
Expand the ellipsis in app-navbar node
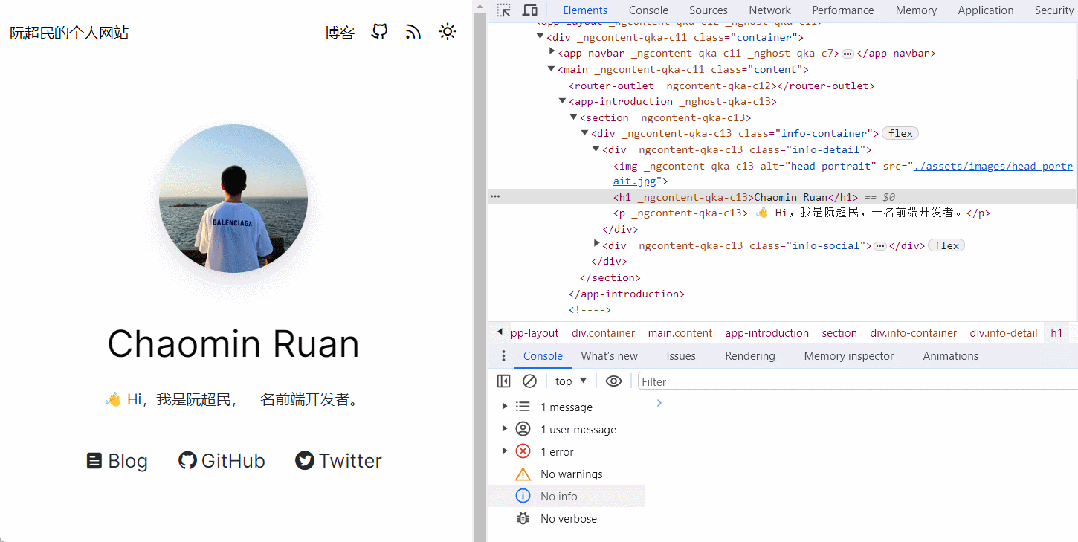(848, 54)
